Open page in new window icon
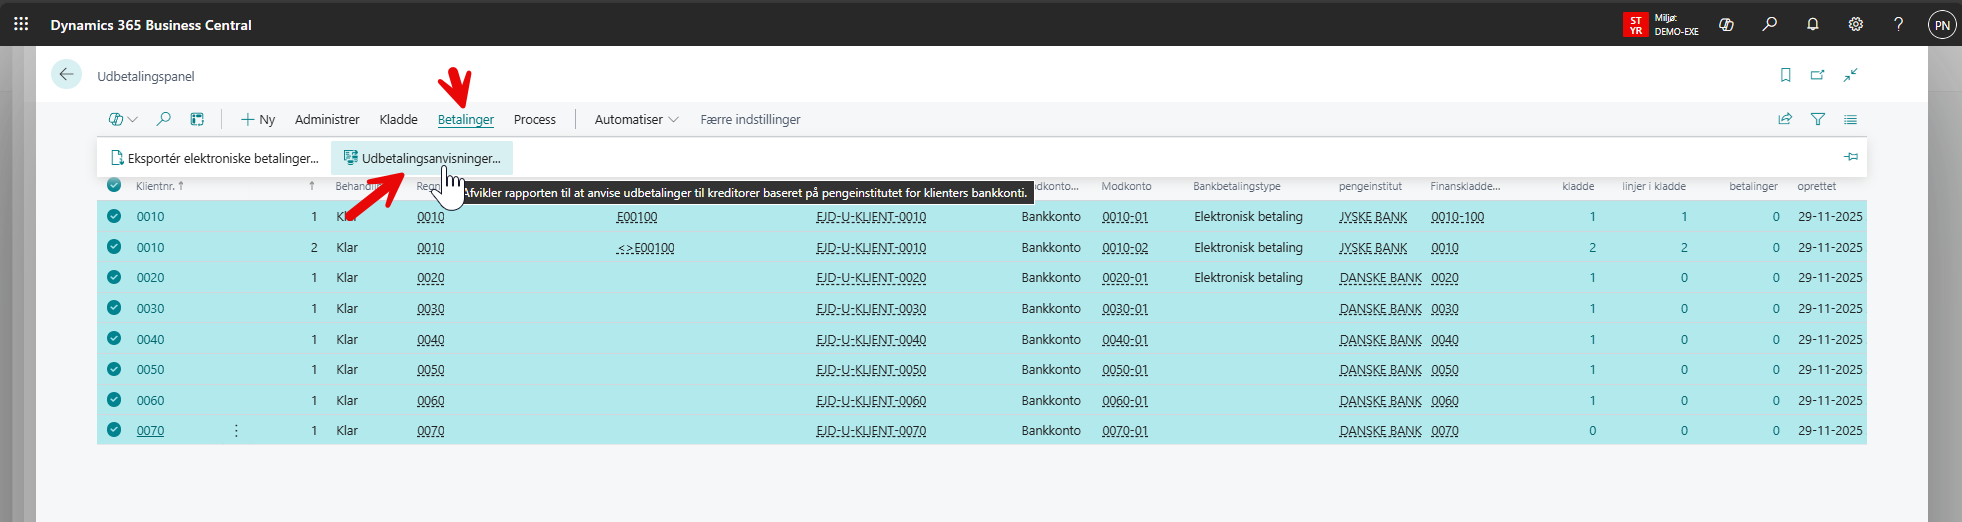The image size is (1962, 522). click(1817, 75)
